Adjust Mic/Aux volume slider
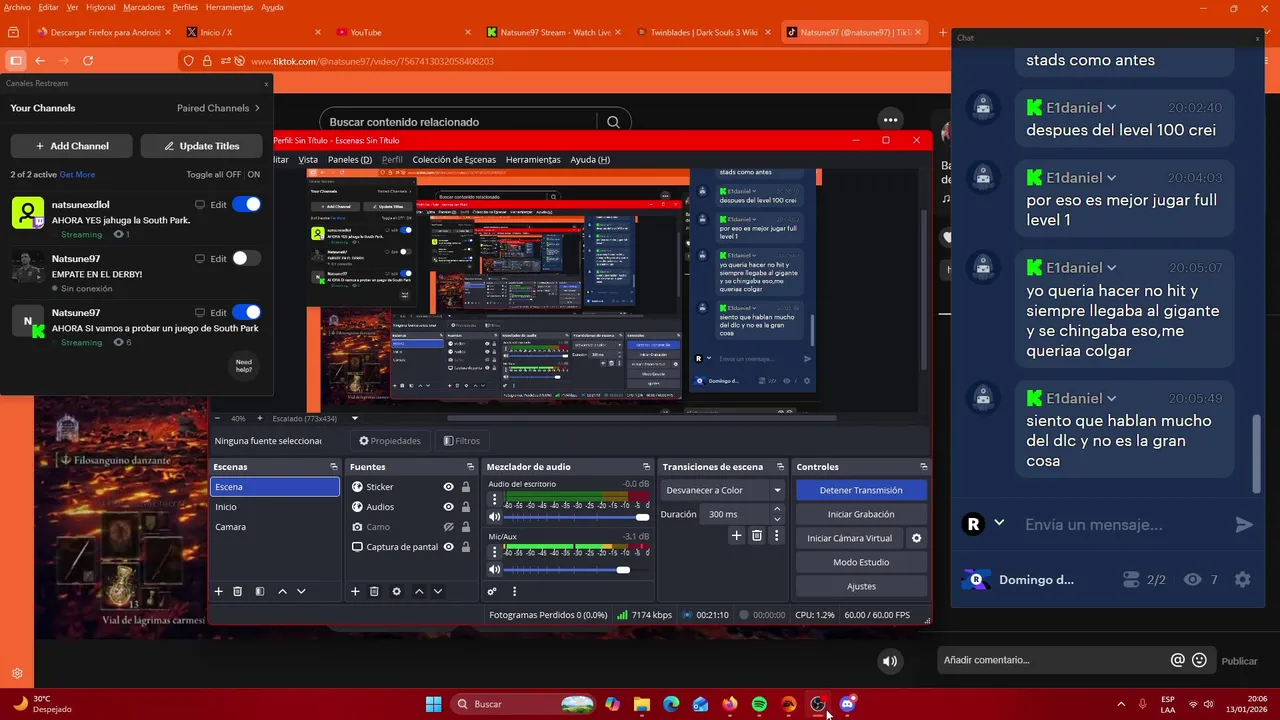Image resolution: width=1280 pixels, height=720 pixels. [x=576, y=570]
